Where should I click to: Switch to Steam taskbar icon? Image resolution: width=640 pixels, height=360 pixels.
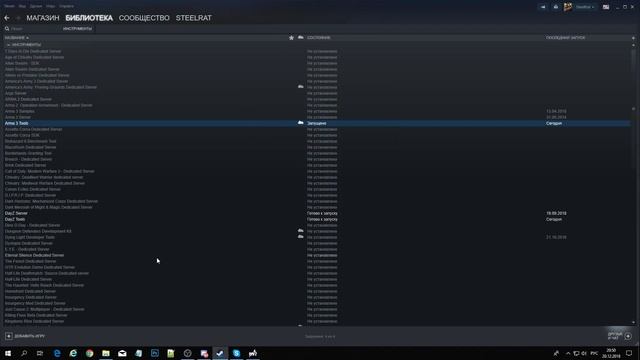220,353
